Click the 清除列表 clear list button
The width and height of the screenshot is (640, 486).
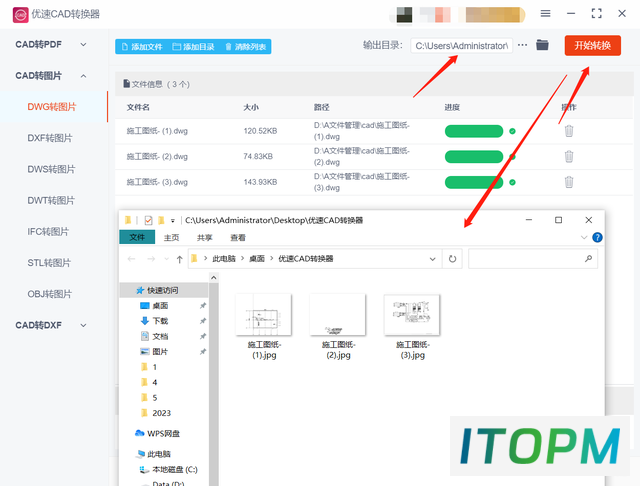tap(246, 47)
